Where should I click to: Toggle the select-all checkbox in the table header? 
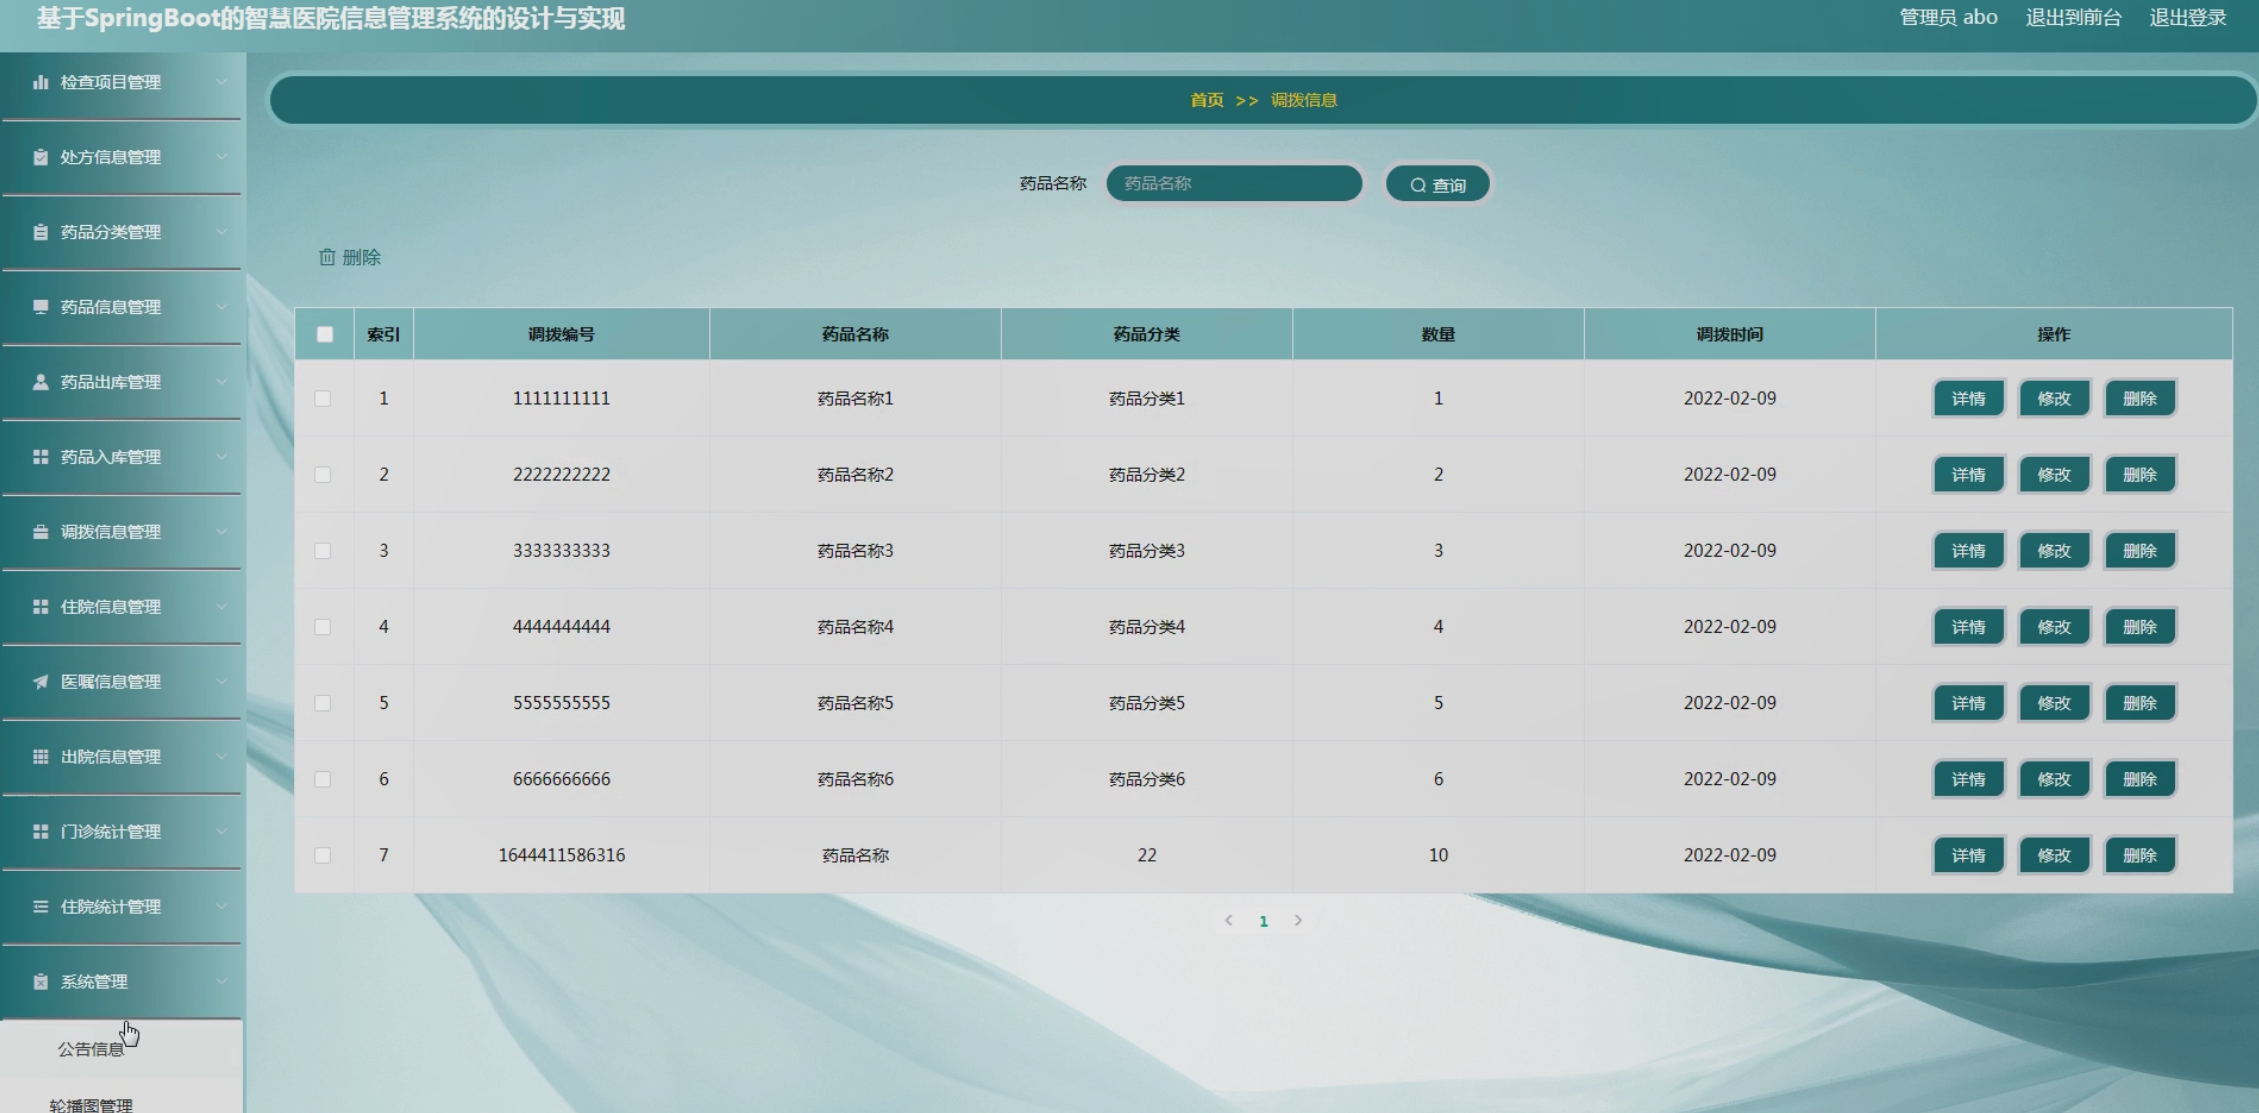pyautogui.click(x=325, y=334)
